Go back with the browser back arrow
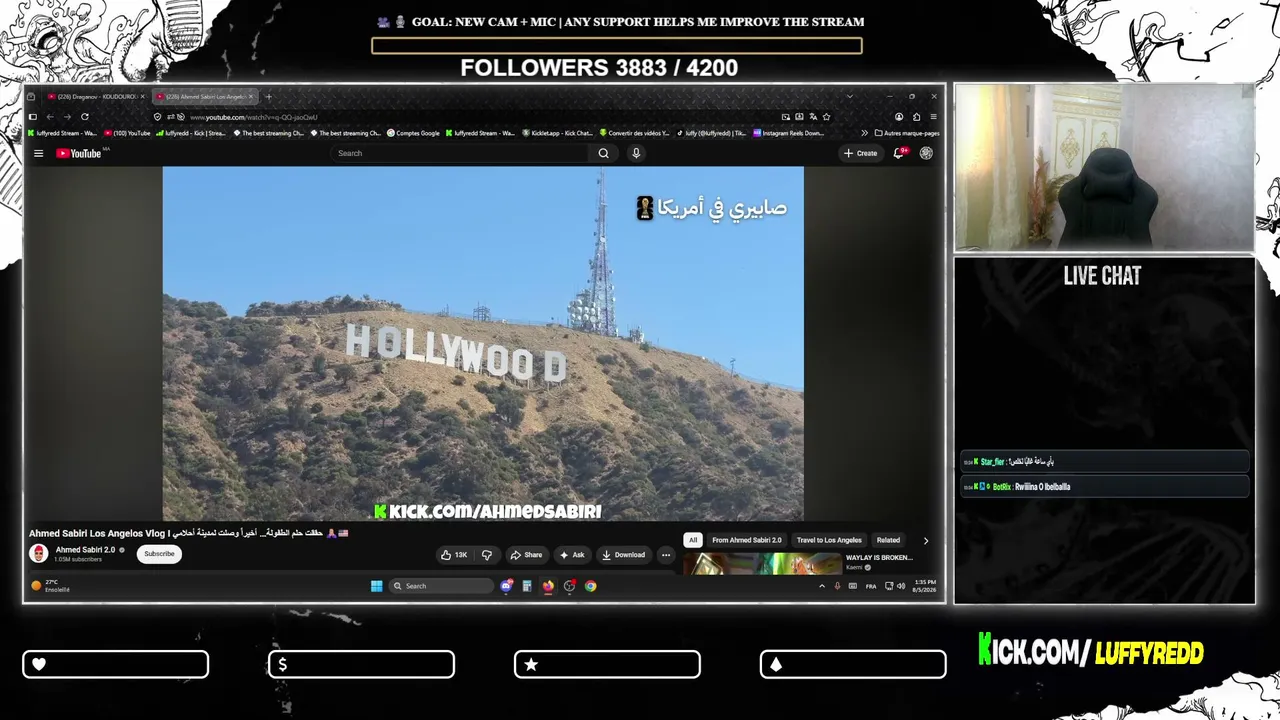 click(49, 117)
